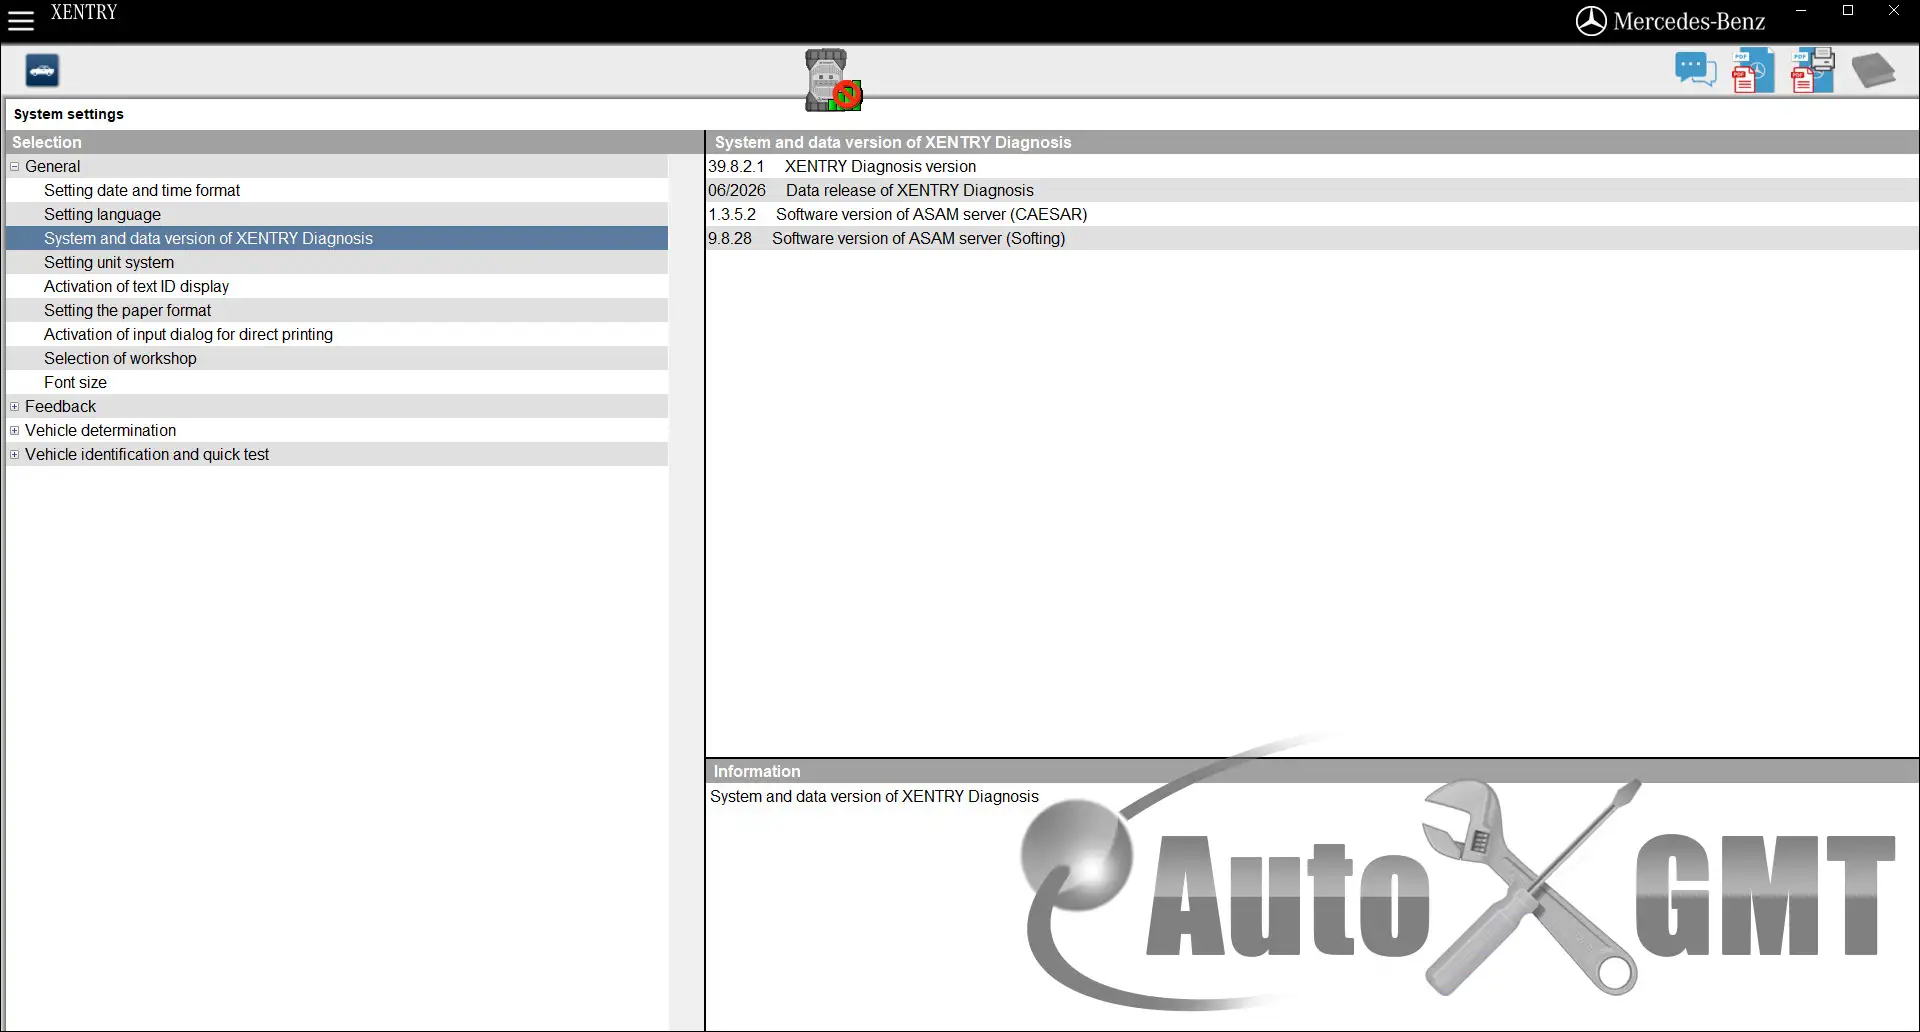The height and width of the screenshot is (1032, 1920).
Task: Click the Vehicle determination label
Action: coord(100,430)
